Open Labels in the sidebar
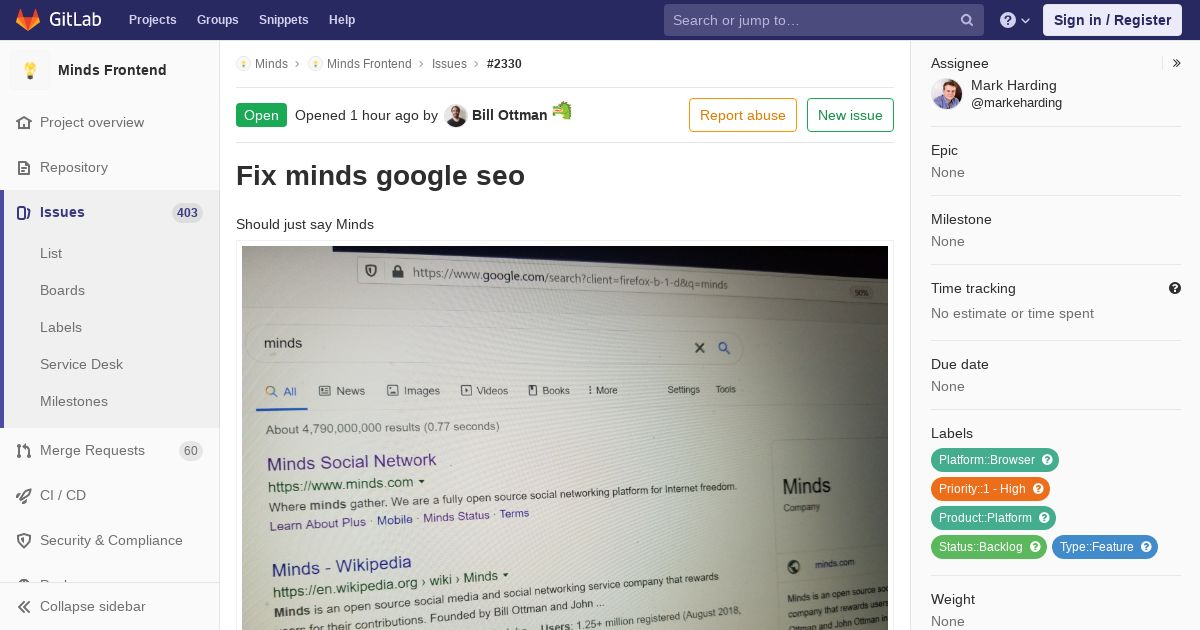The height and width of the screenshot is (630, 1200). coord(61,328)
